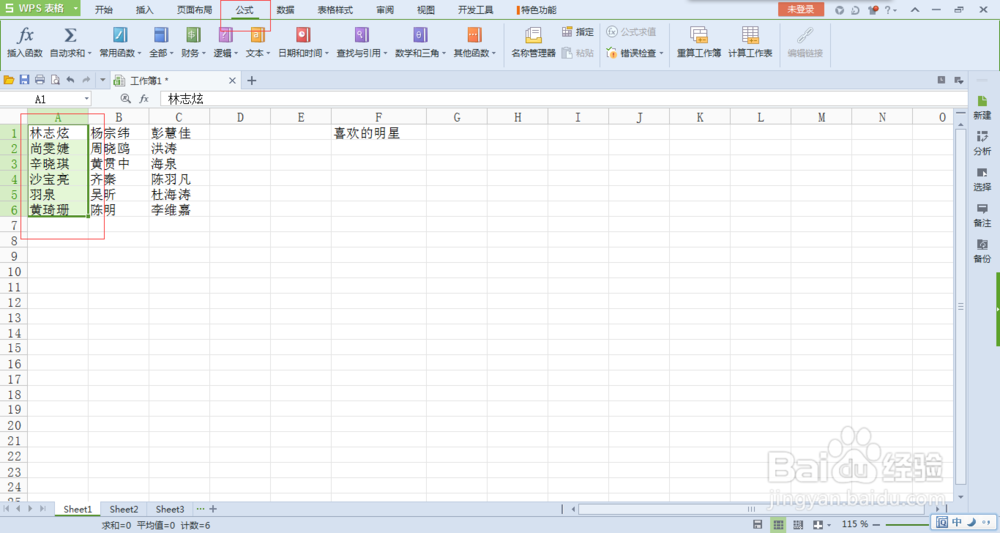The width and height of the screenshot is (1000, 533).
Task: Open the Name Manager (名称管理器)
Action: pos(533,42)
